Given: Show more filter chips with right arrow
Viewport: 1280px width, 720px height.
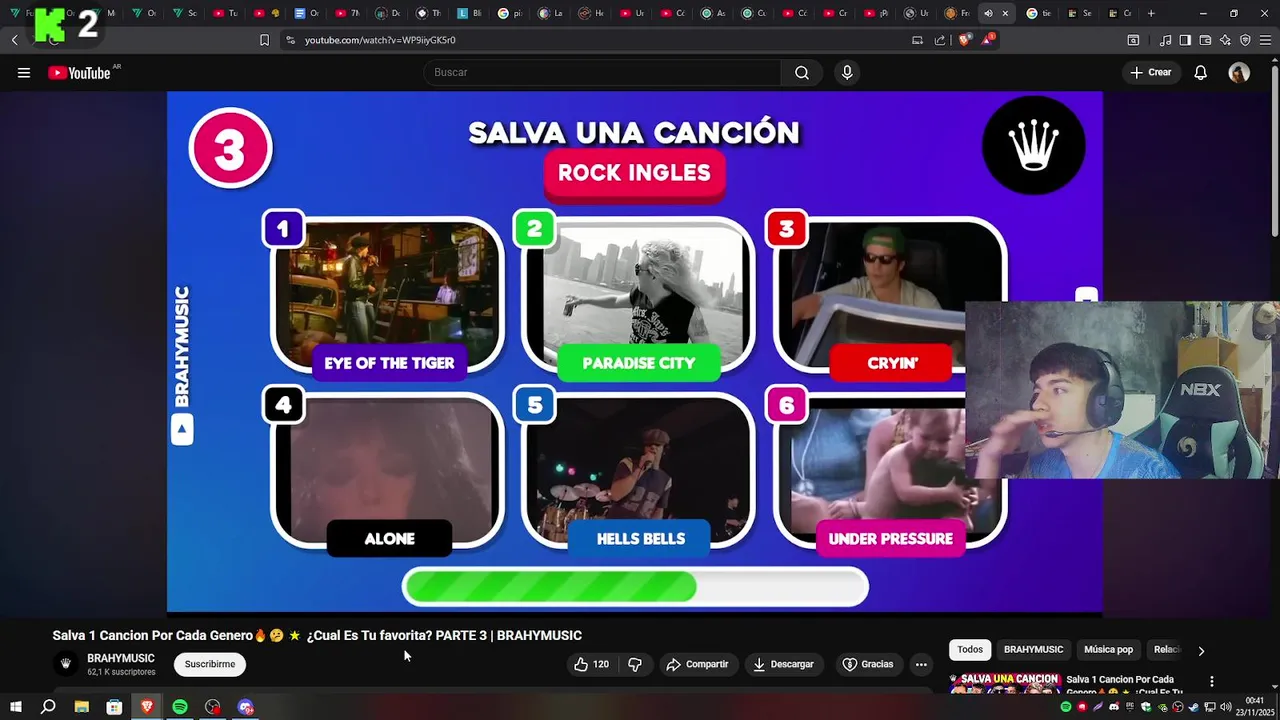Looking at the screenshot, I should coord(1201,650).
